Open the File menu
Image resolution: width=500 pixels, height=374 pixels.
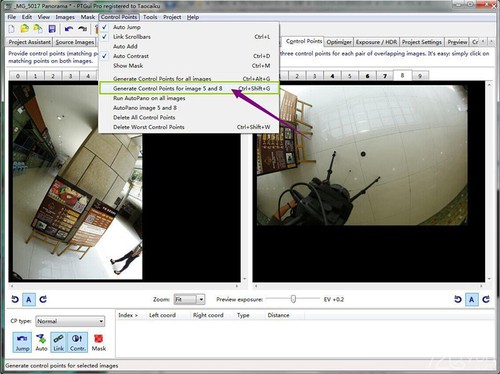tap(11, 17)
